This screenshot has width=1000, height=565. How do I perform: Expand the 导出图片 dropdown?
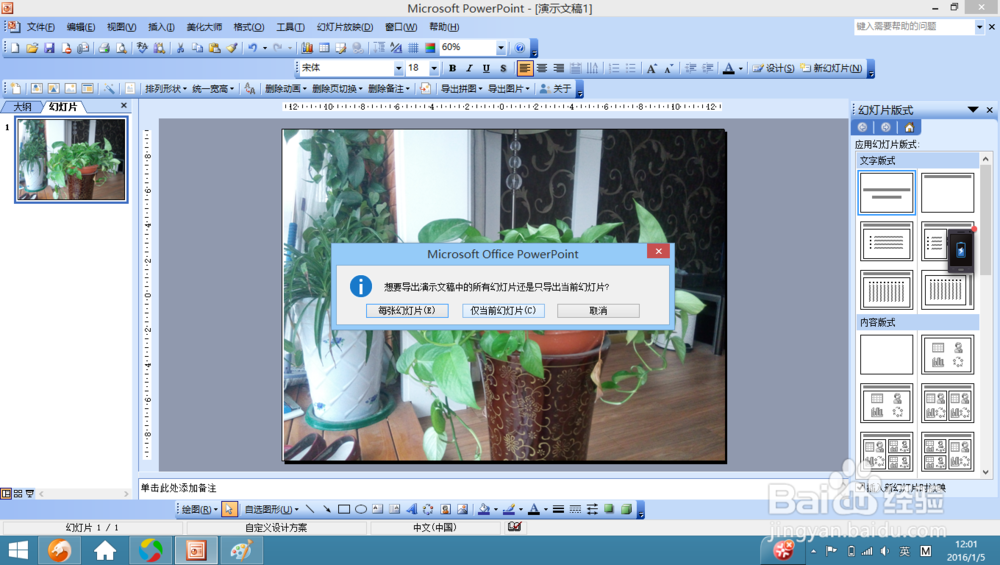[x=509, y=89]
